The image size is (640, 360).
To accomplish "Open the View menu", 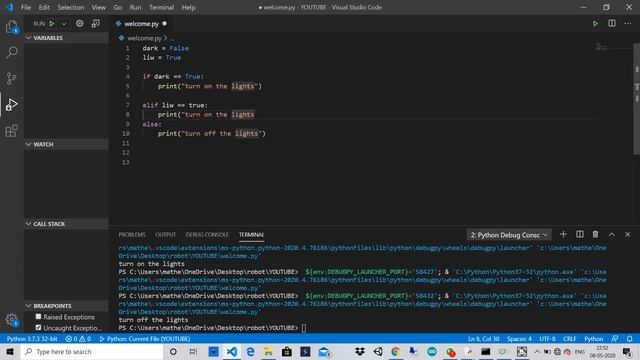I will tap(98, 7).
